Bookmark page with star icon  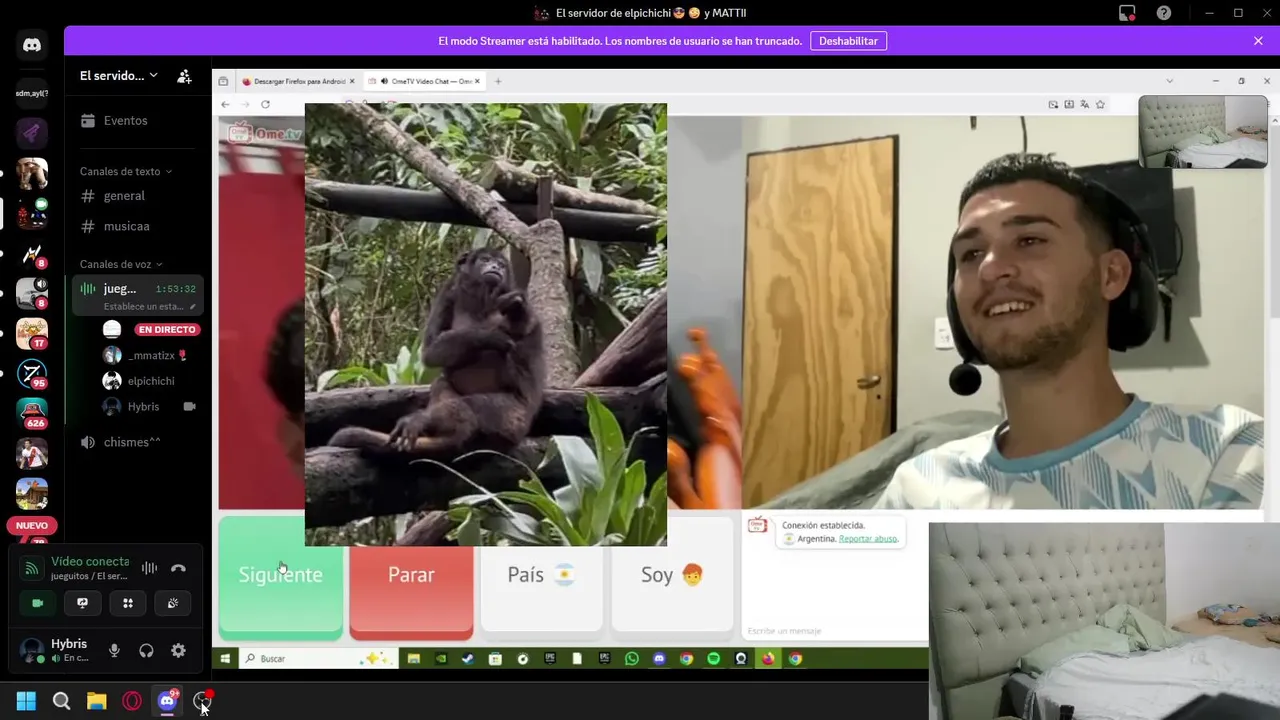pyautogui.click(x=1100, y=104)
